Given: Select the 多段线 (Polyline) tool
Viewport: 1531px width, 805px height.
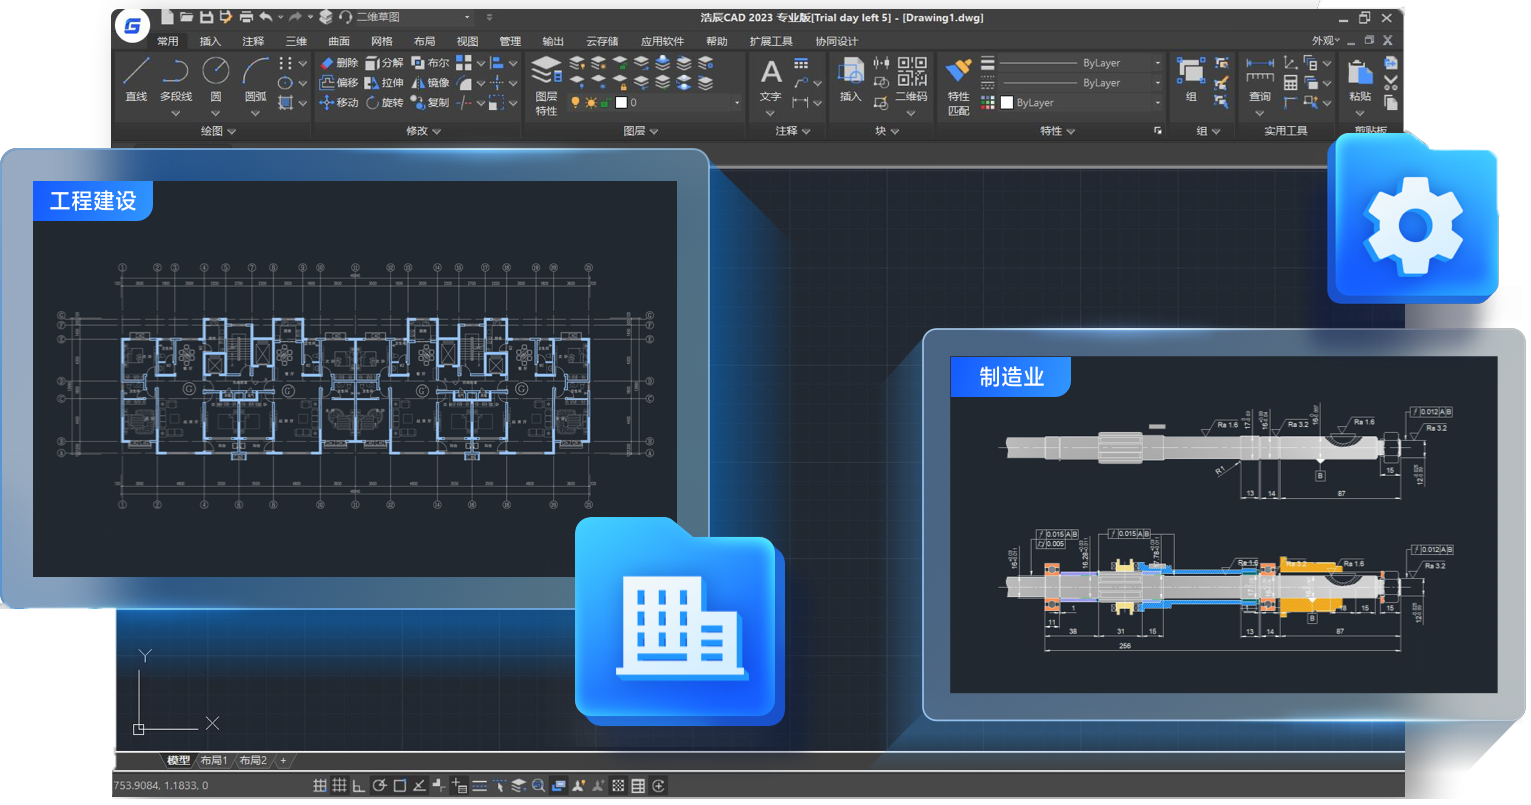Looking at the screenshot, I should click(x=177, y=72).
